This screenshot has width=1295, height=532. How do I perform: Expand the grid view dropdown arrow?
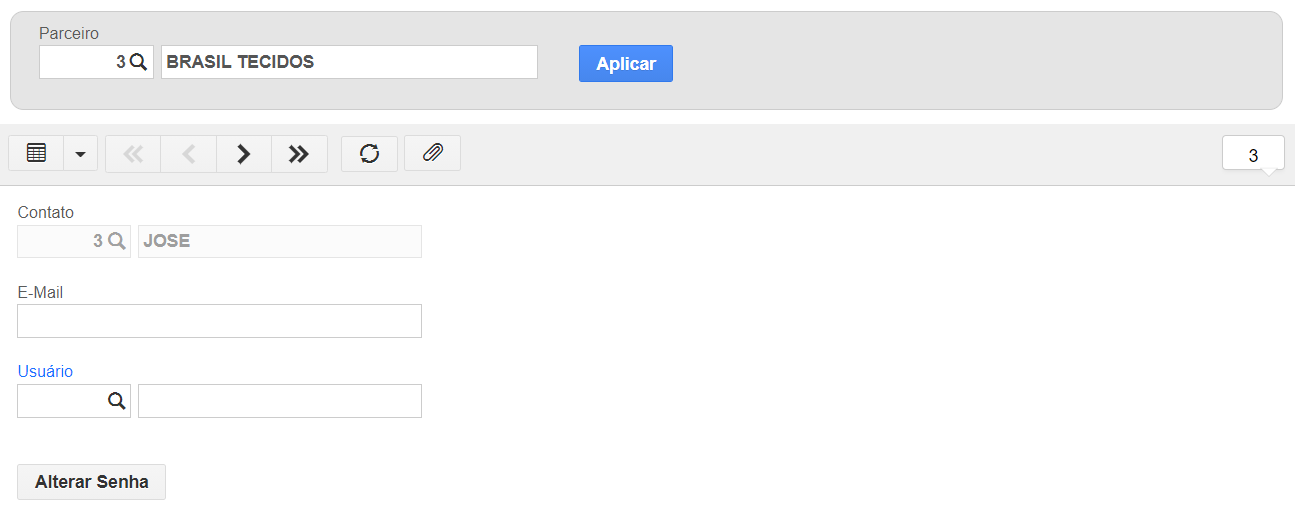click(80, 154)
